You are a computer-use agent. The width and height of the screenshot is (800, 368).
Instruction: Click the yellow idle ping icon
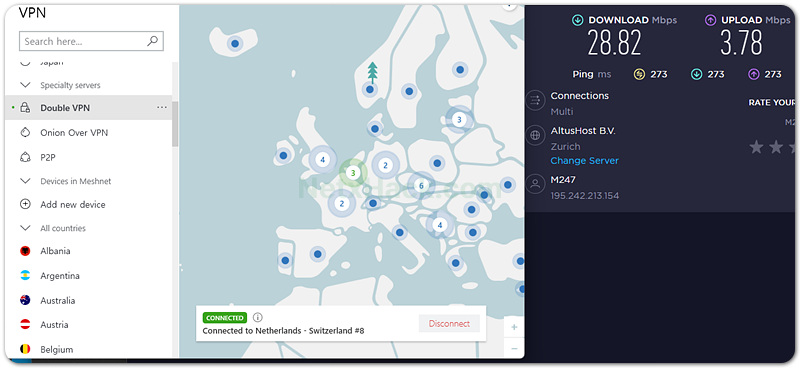tap(639, 75)
